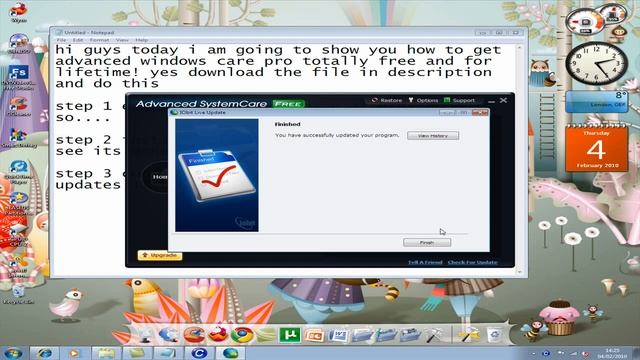Open the Restore option in Advanced SystemCare

coord(387,100)
